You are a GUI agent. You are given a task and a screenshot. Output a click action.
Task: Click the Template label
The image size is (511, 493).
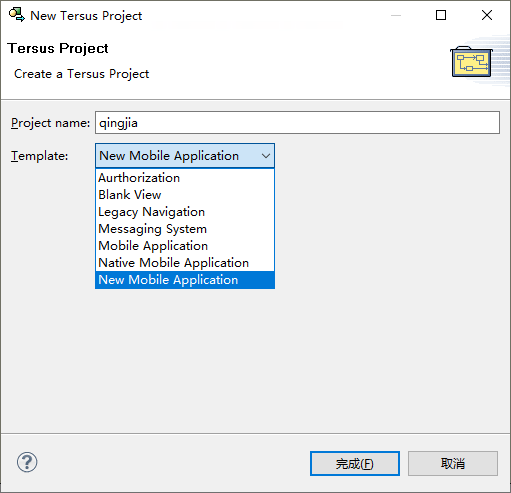39,156
